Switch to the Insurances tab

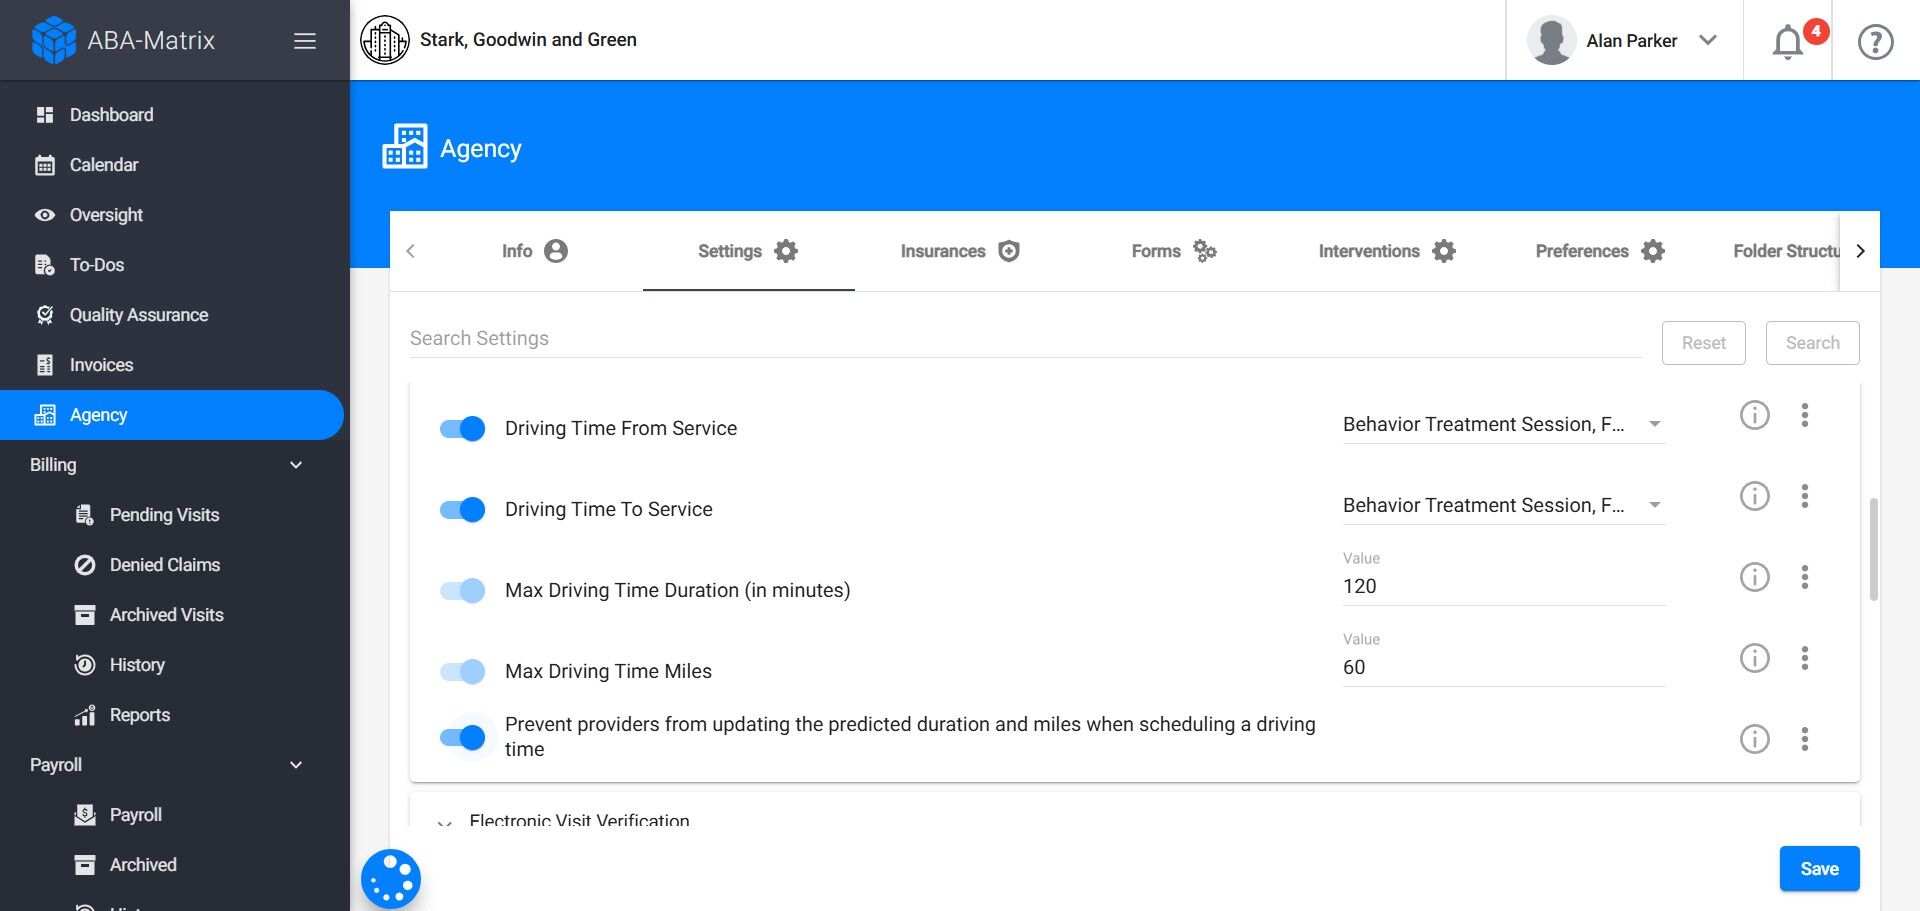tap(959, 251)
